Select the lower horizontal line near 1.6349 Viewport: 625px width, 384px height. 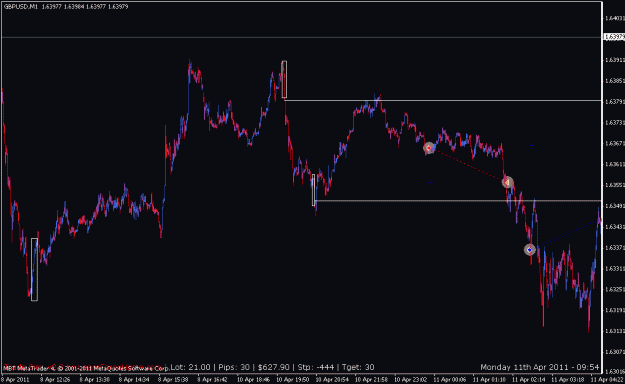pos(458,201)
